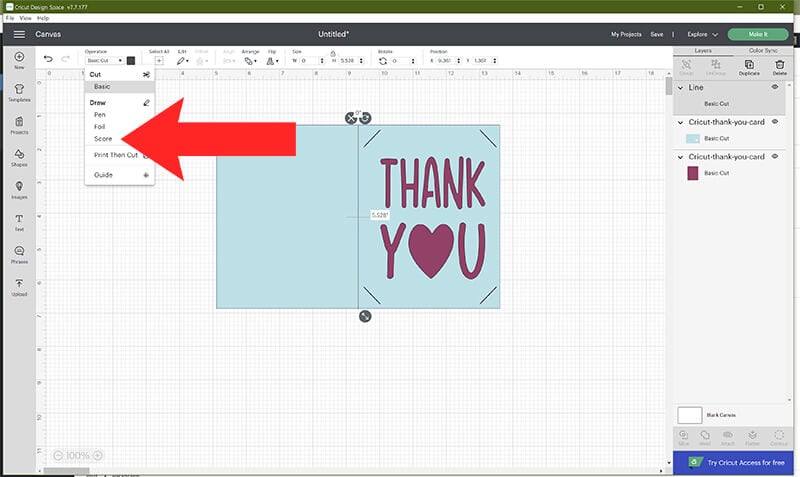This screenshot has height=477, width=800.
Task: Click Try Cricut Access for free
Action: click(x=733, y=463)
